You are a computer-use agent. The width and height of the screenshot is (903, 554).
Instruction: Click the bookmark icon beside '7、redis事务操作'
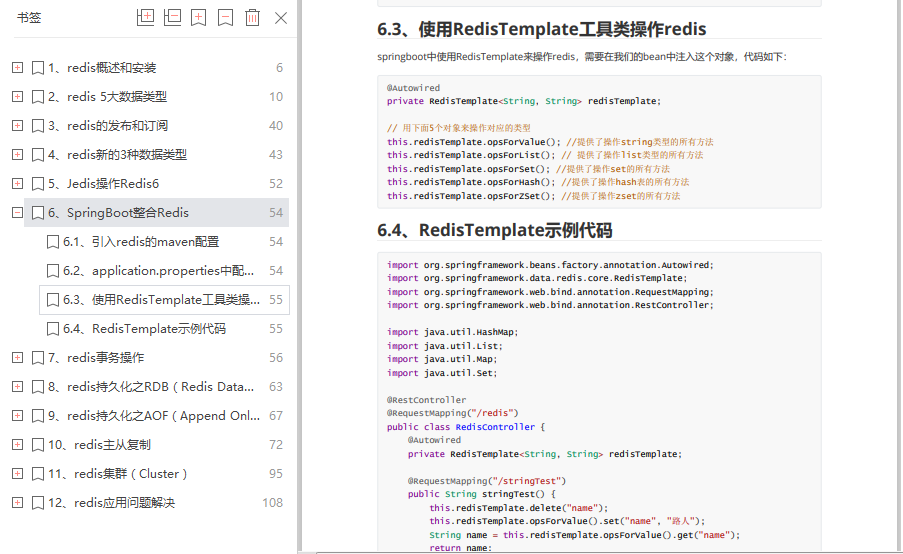coord(37,358)
